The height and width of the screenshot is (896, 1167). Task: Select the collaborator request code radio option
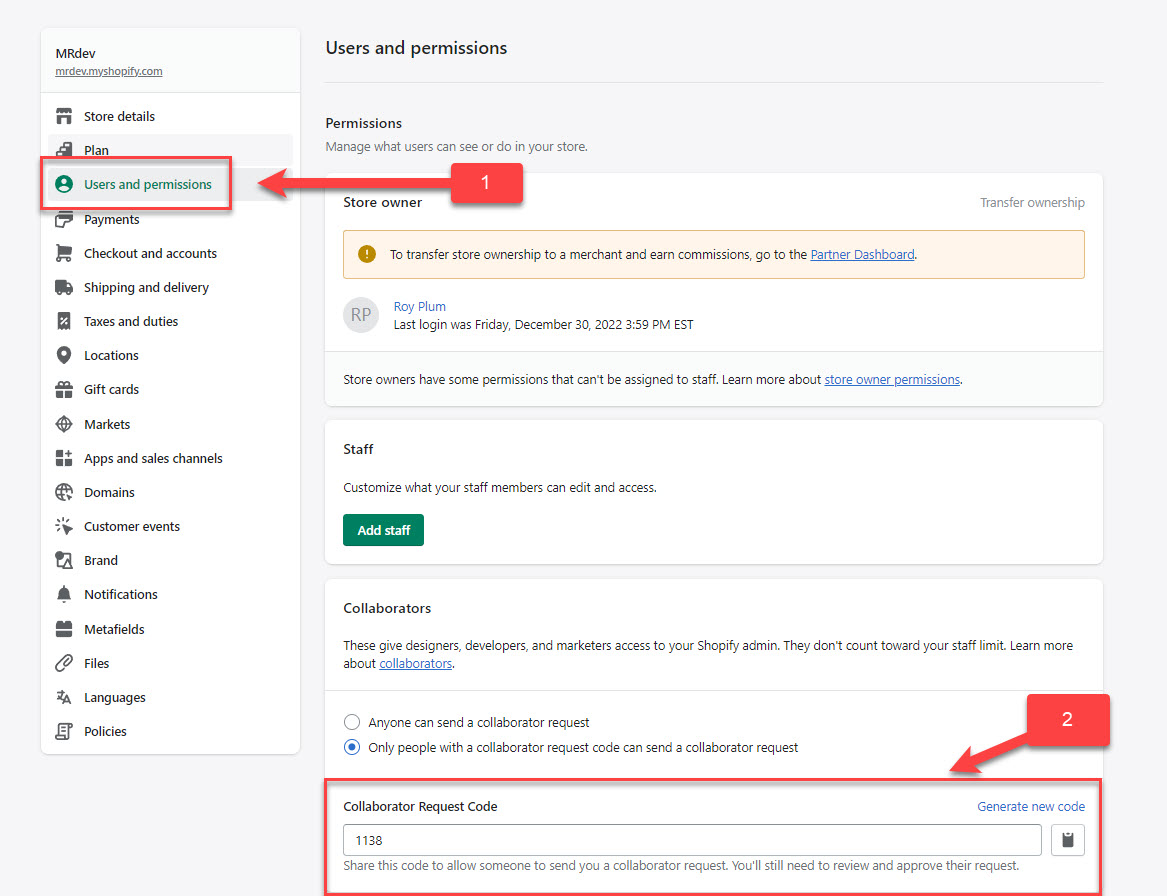point(350,746)
